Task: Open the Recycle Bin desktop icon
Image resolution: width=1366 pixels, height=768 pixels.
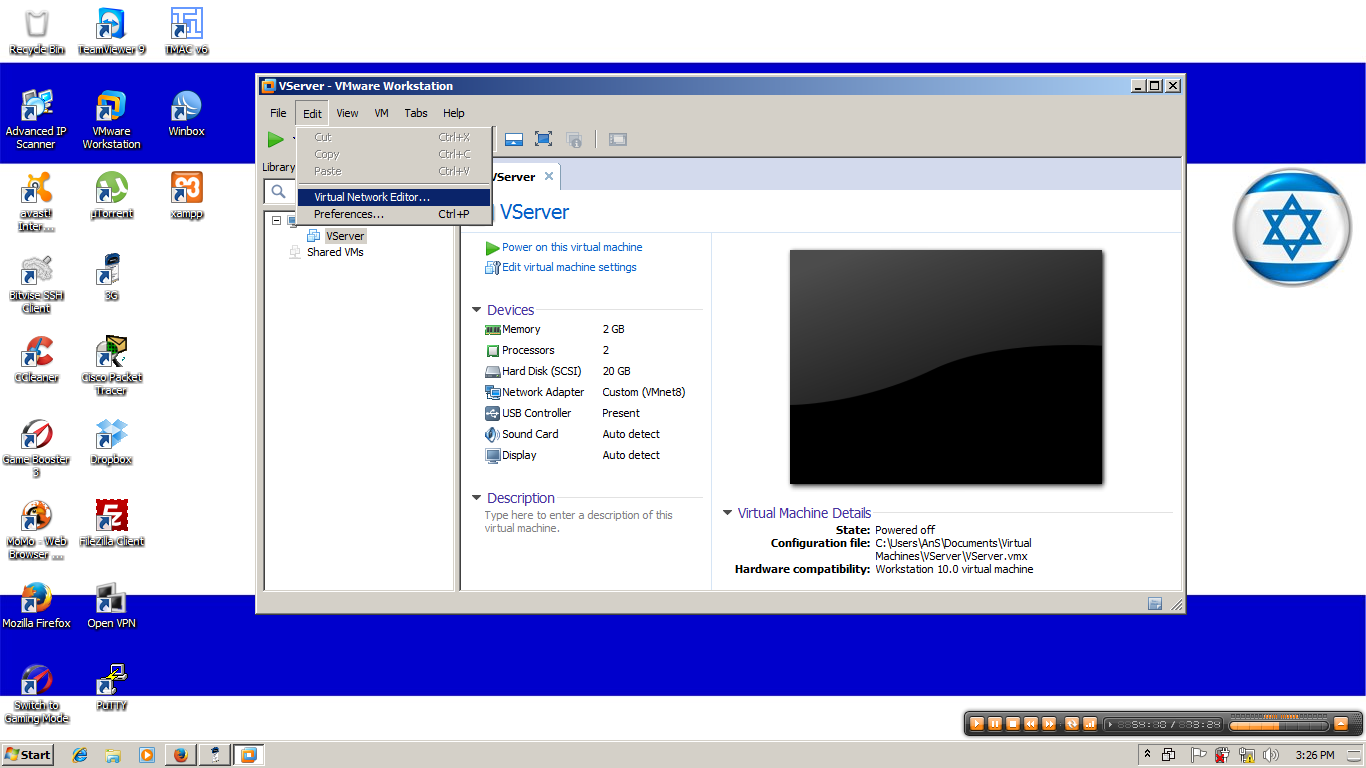Action: (x=36, y=31)
